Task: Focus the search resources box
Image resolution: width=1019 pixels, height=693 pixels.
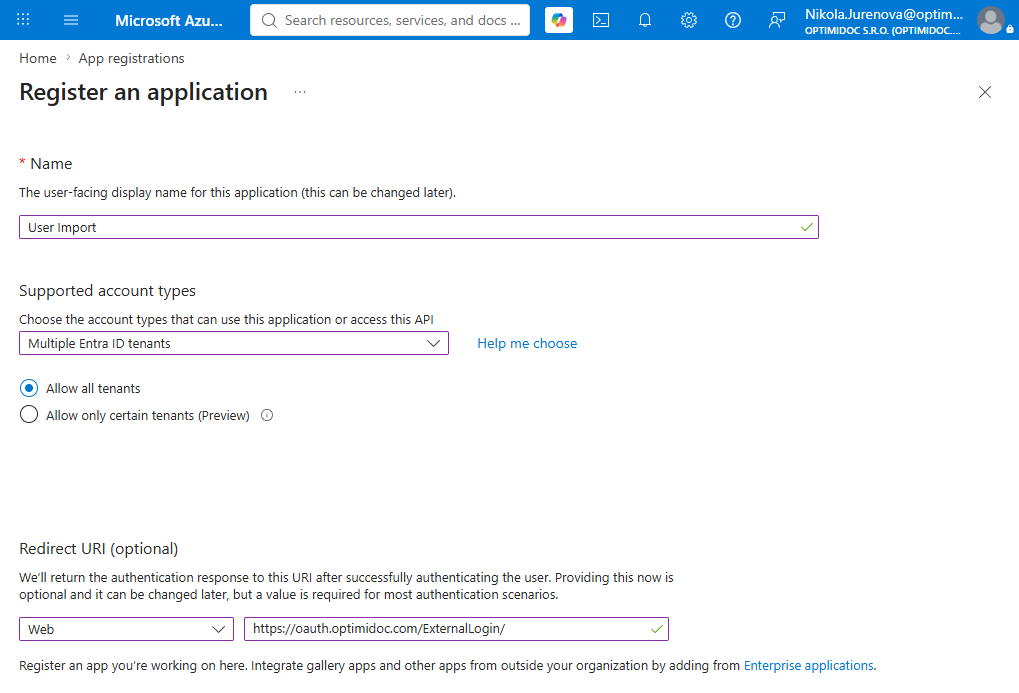Action: (x=390, y=20)
